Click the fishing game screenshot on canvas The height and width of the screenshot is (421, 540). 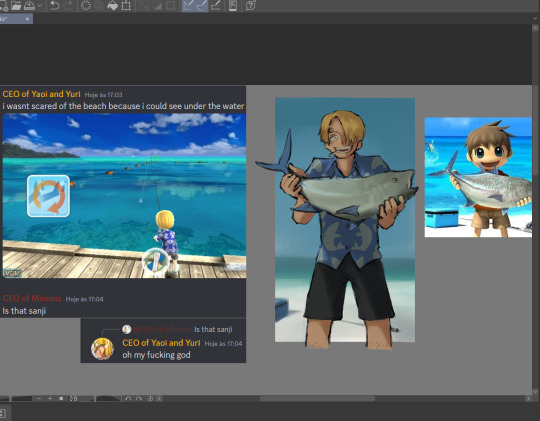click(x=124, y=196)
